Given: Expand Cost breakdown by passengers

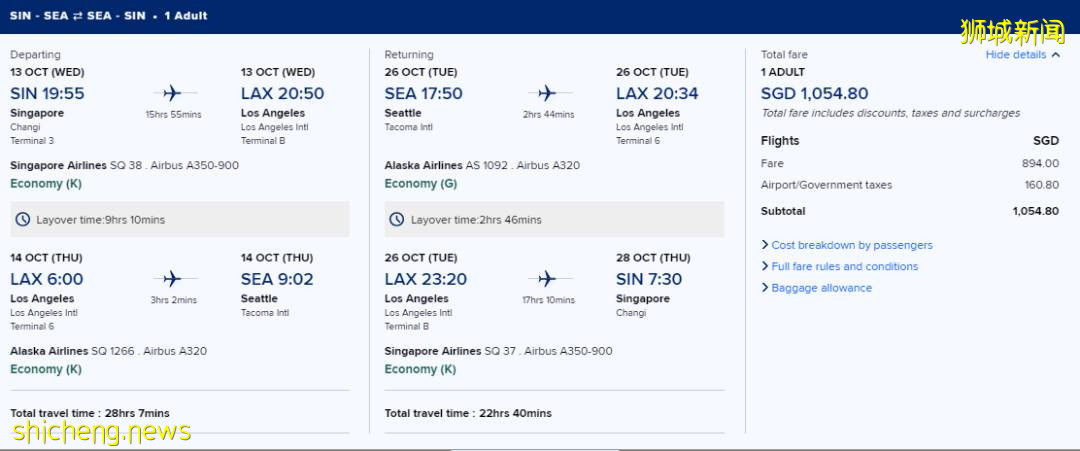Looking at the screenshot, I should point(851,245).
